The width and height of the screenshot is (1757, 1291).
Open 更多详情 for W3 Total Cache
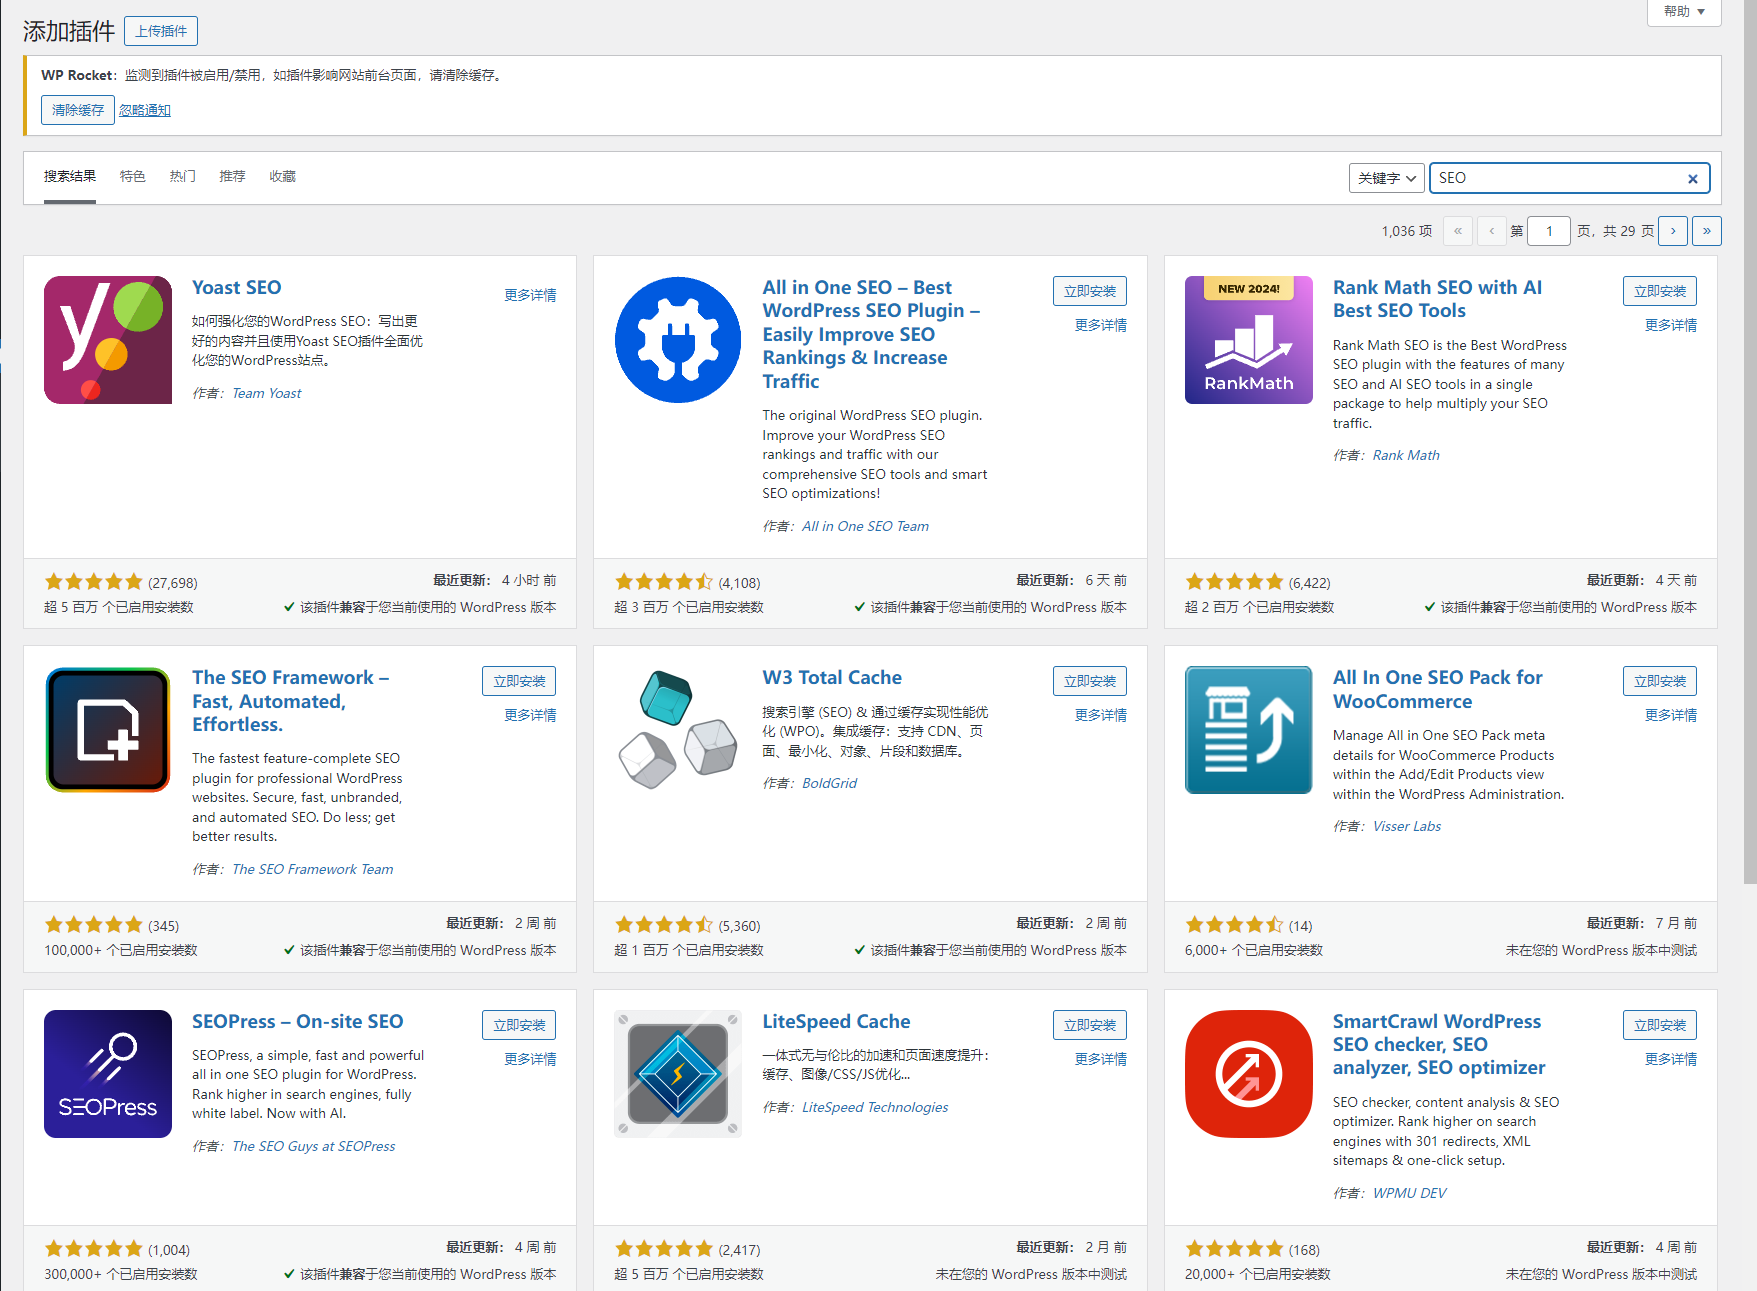coord(1100,715)
